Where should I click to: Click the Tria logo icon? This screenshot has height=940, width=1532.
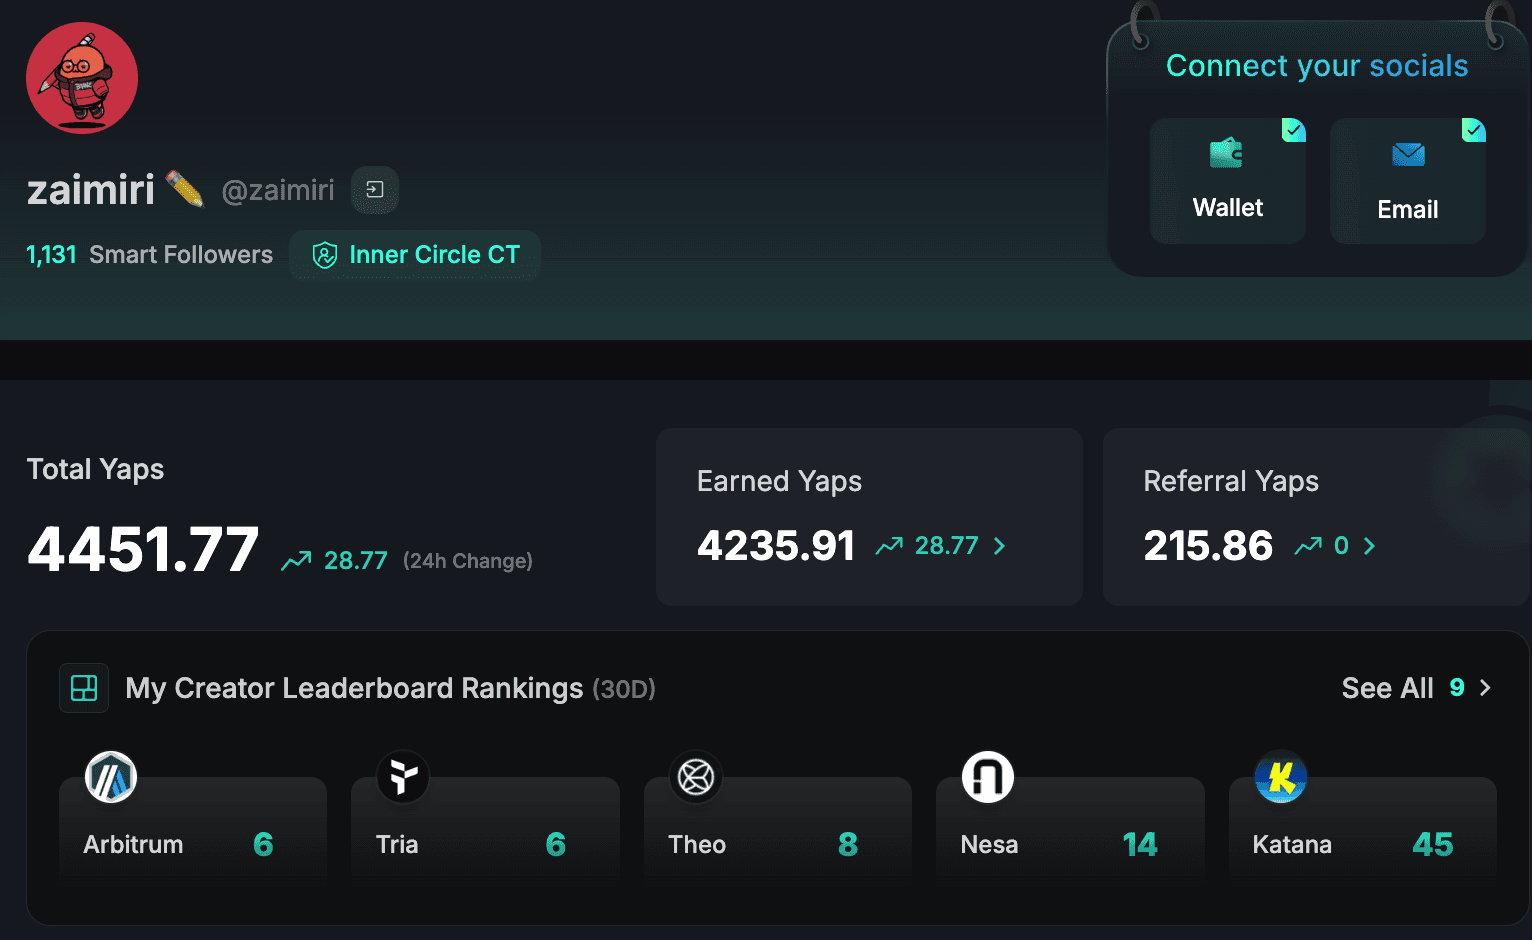coord(403,777)
